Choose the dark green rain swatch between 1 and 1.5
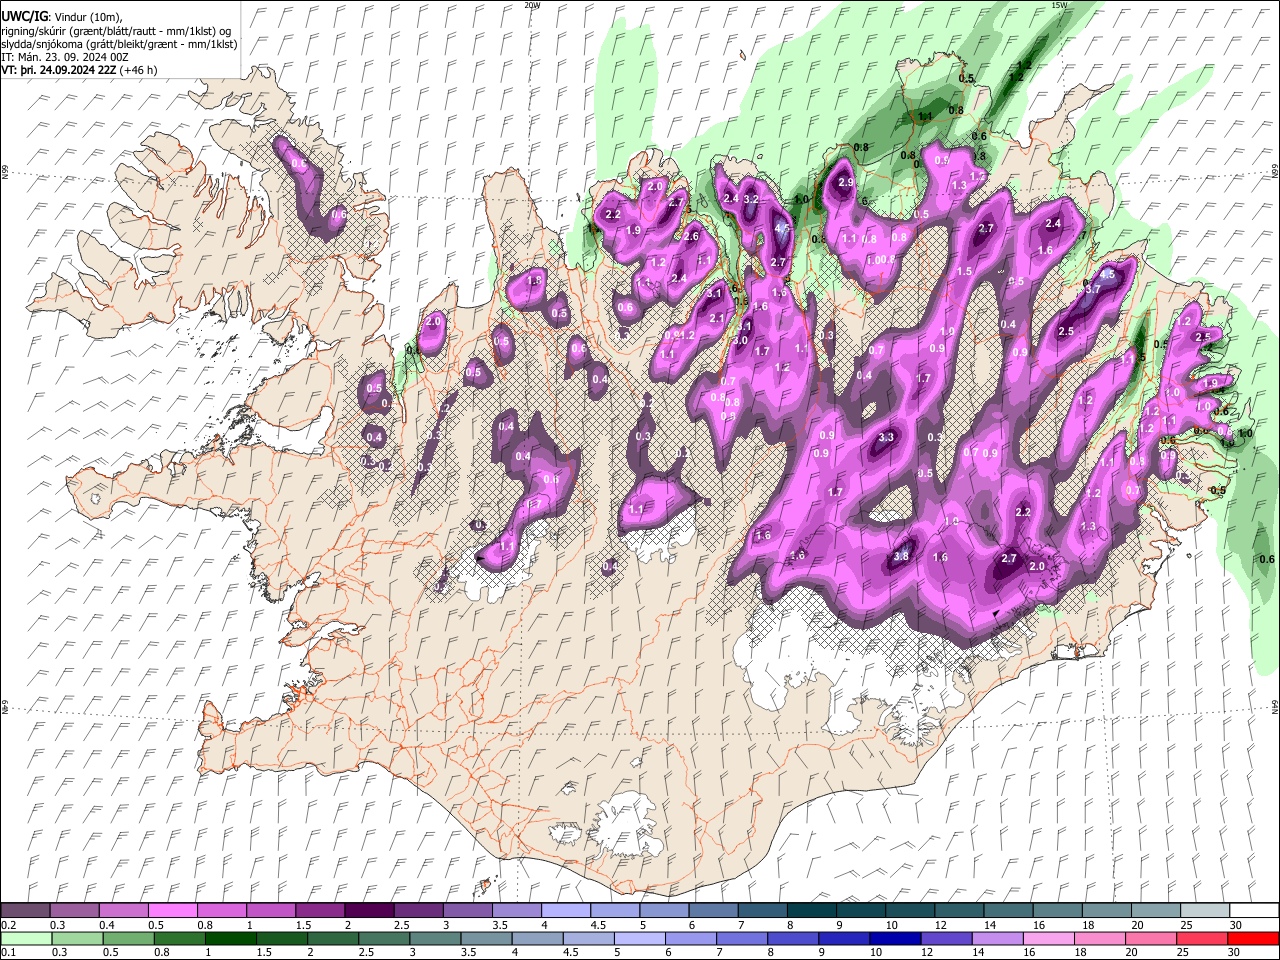1280x960 pixels. [x=230, y=938]
